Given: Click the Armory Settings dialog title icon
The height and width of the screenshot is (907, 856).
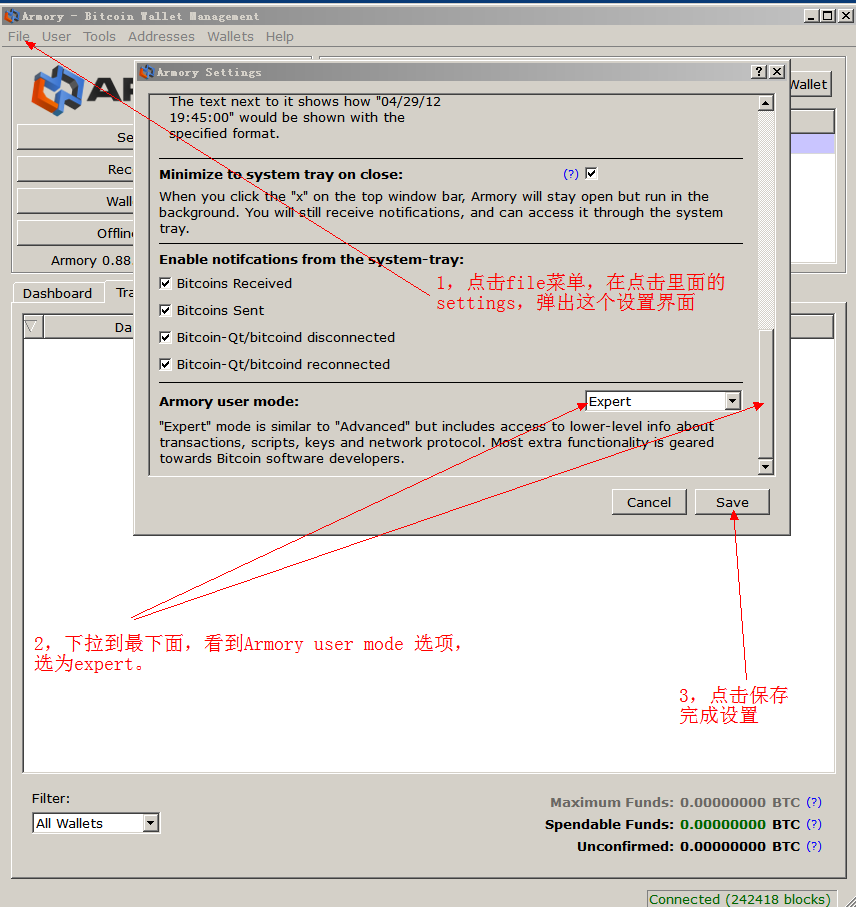Looking at the screenshot, I should [x=147, y=72].
